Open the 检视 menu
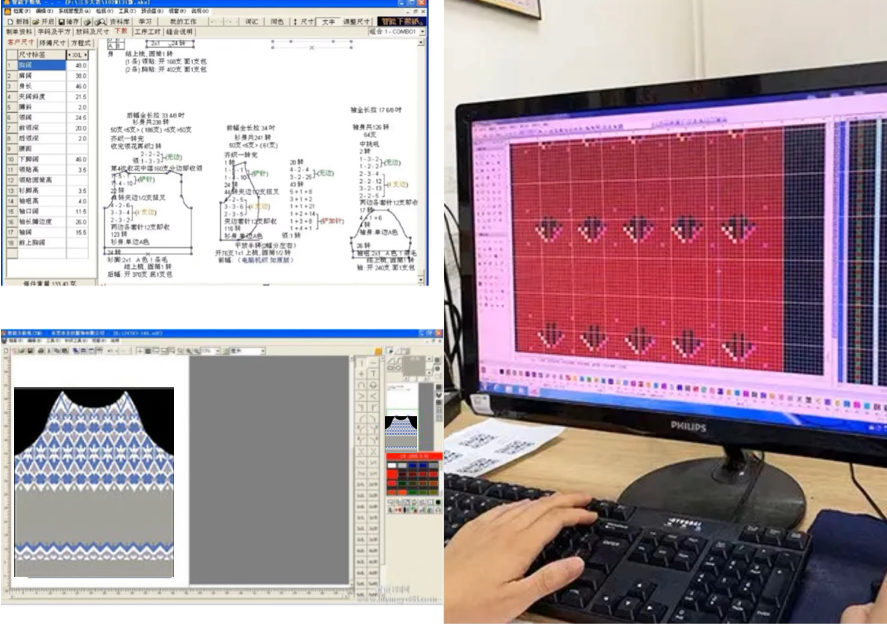 point(105,11)
